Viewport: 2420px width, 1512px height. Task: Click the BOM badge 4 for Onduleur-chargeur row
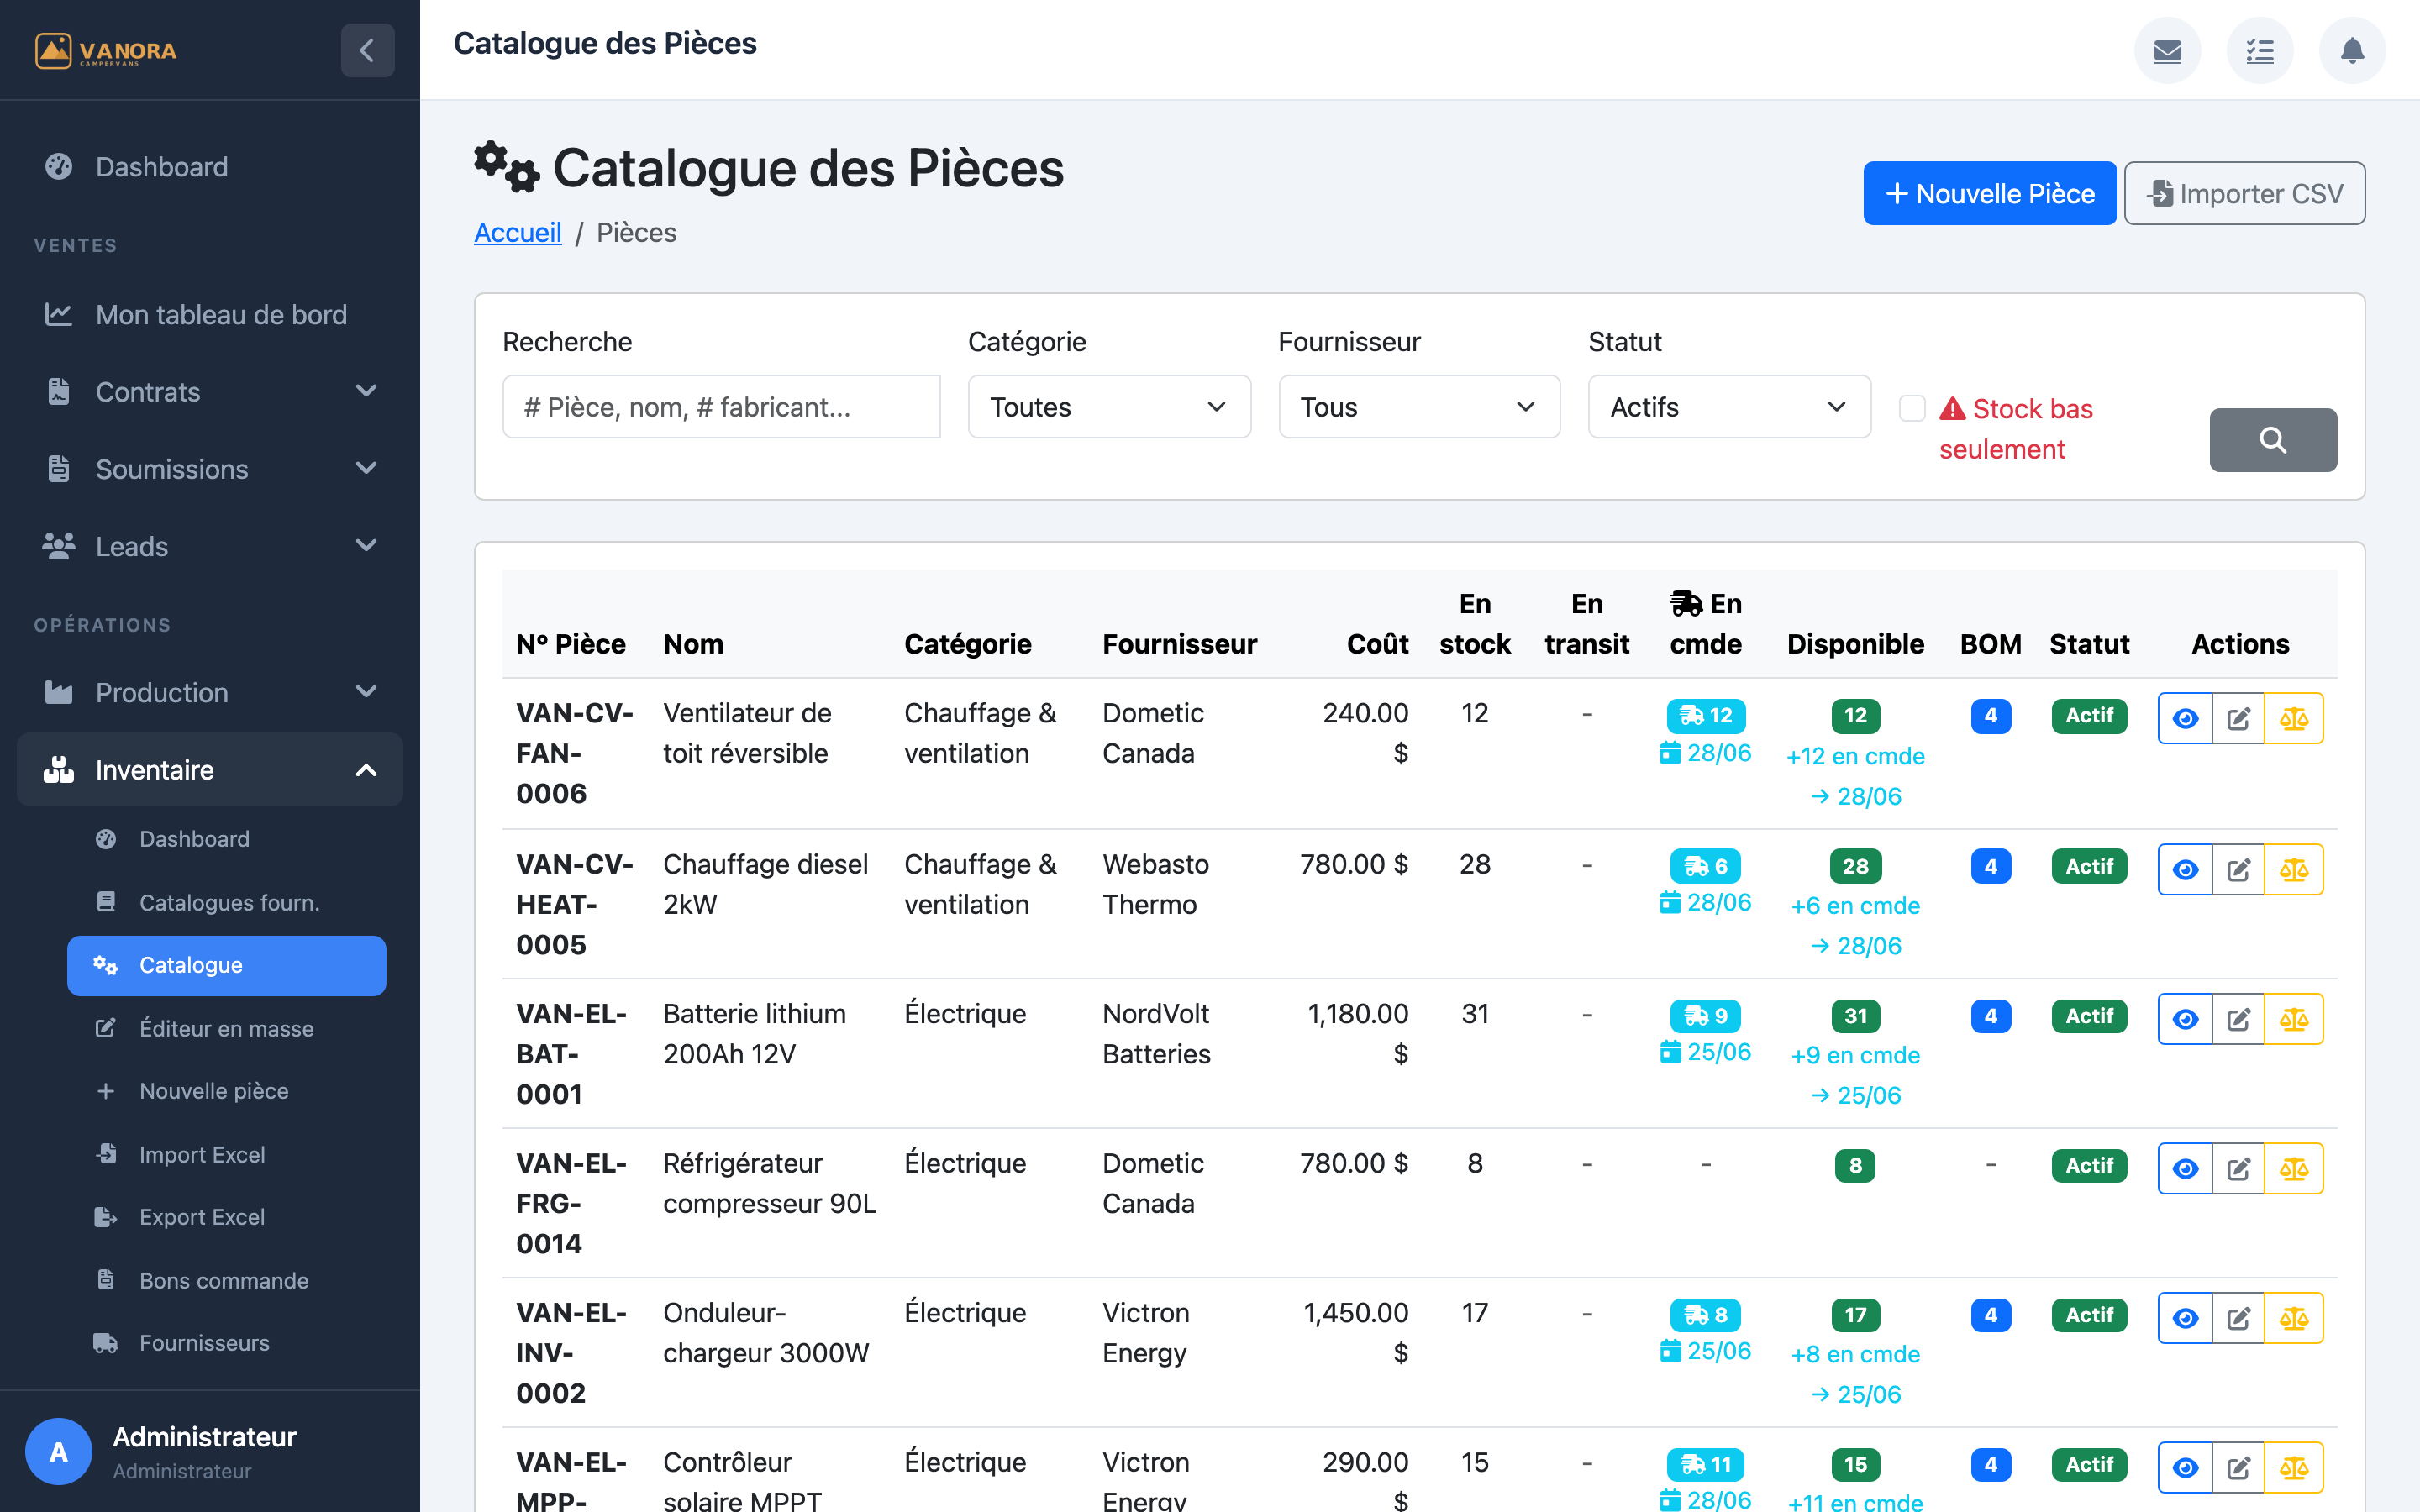(1990, 1315)
